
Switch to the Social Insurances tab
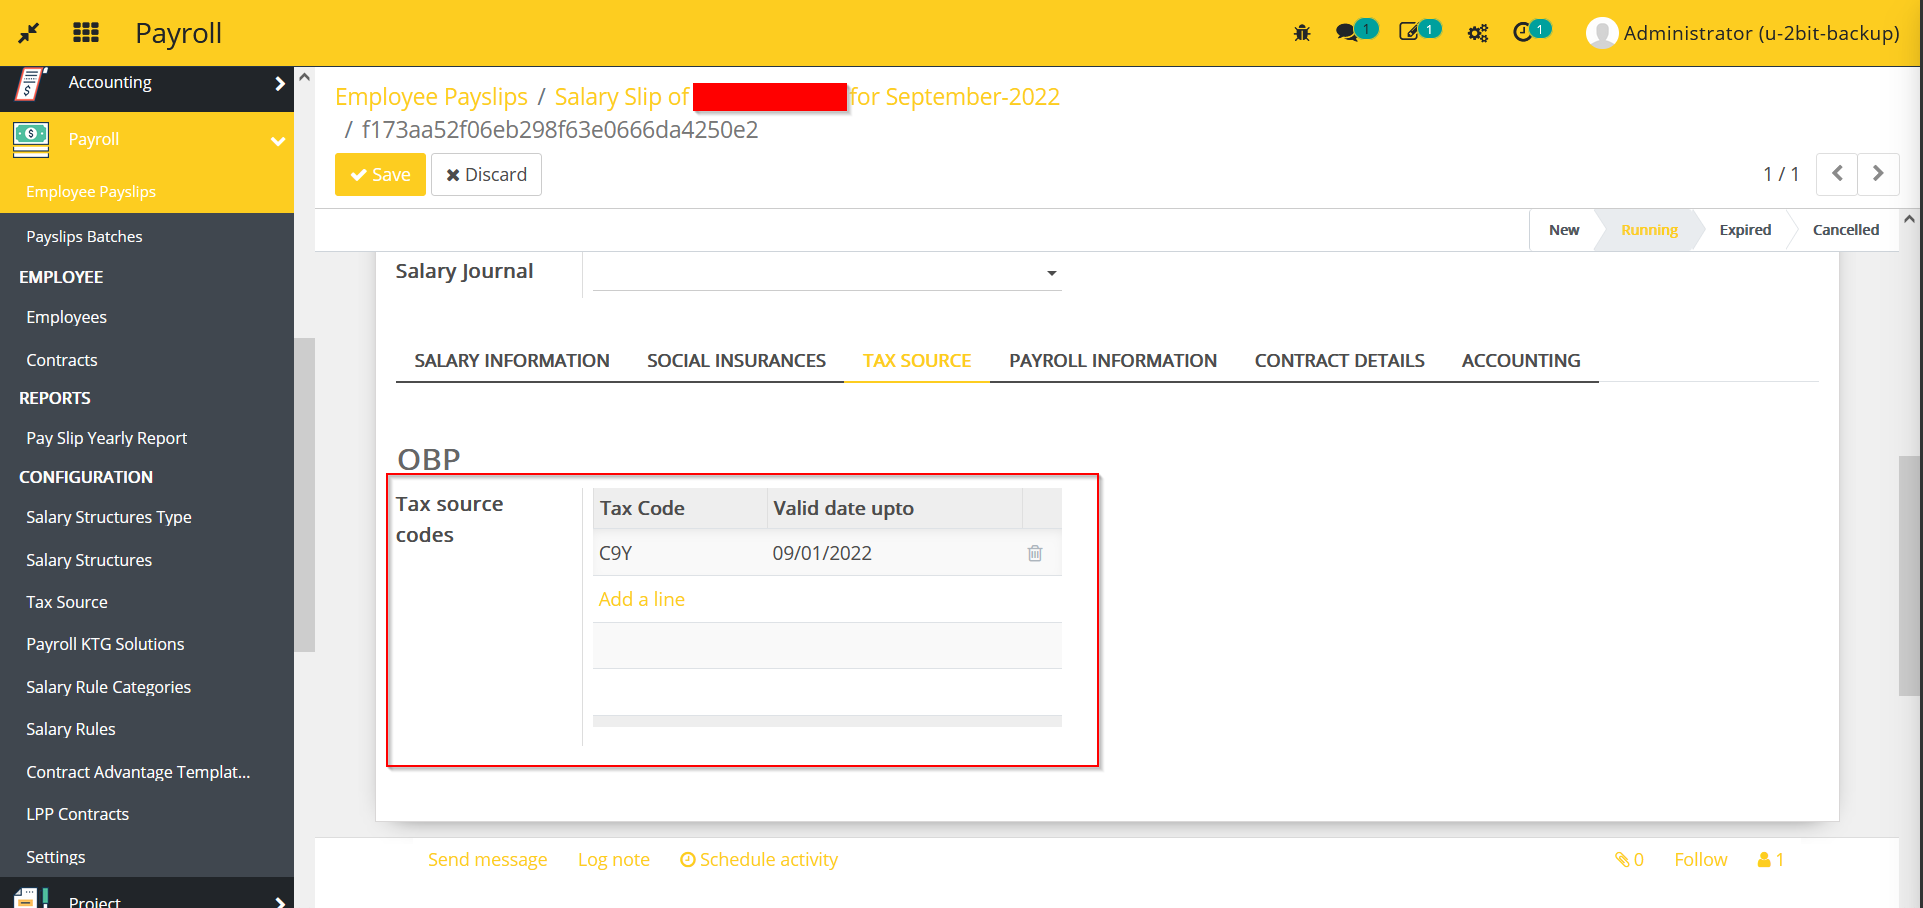click(736, 360)
